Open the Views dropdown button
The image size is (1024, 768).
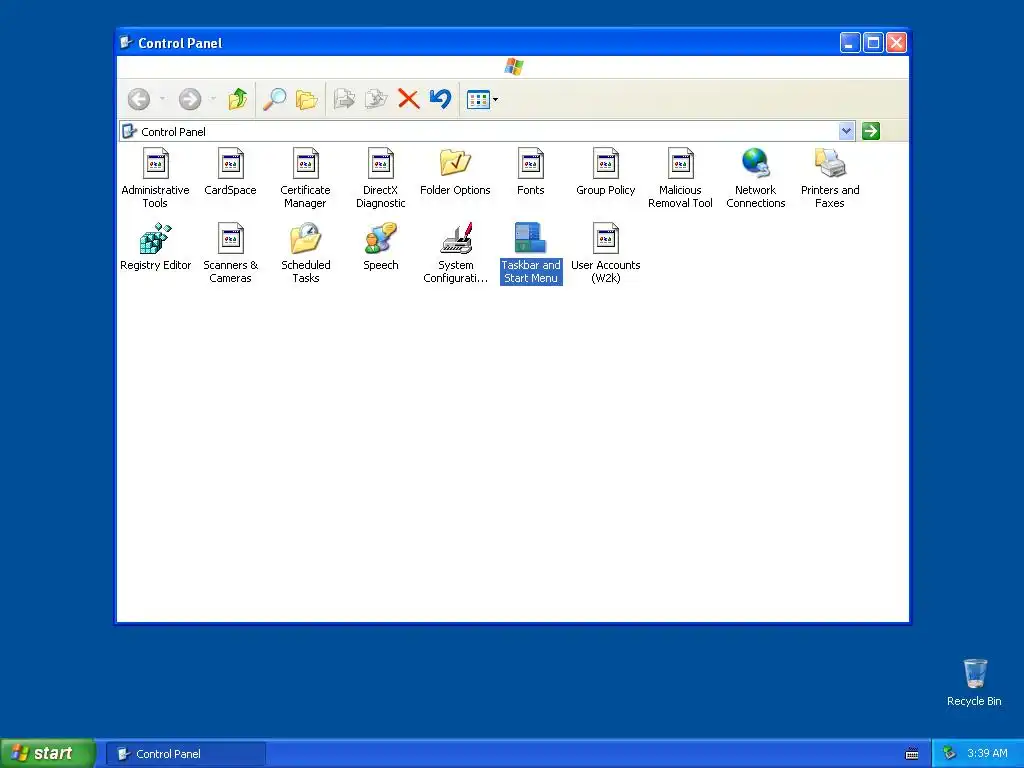click(x=482, y=99)
